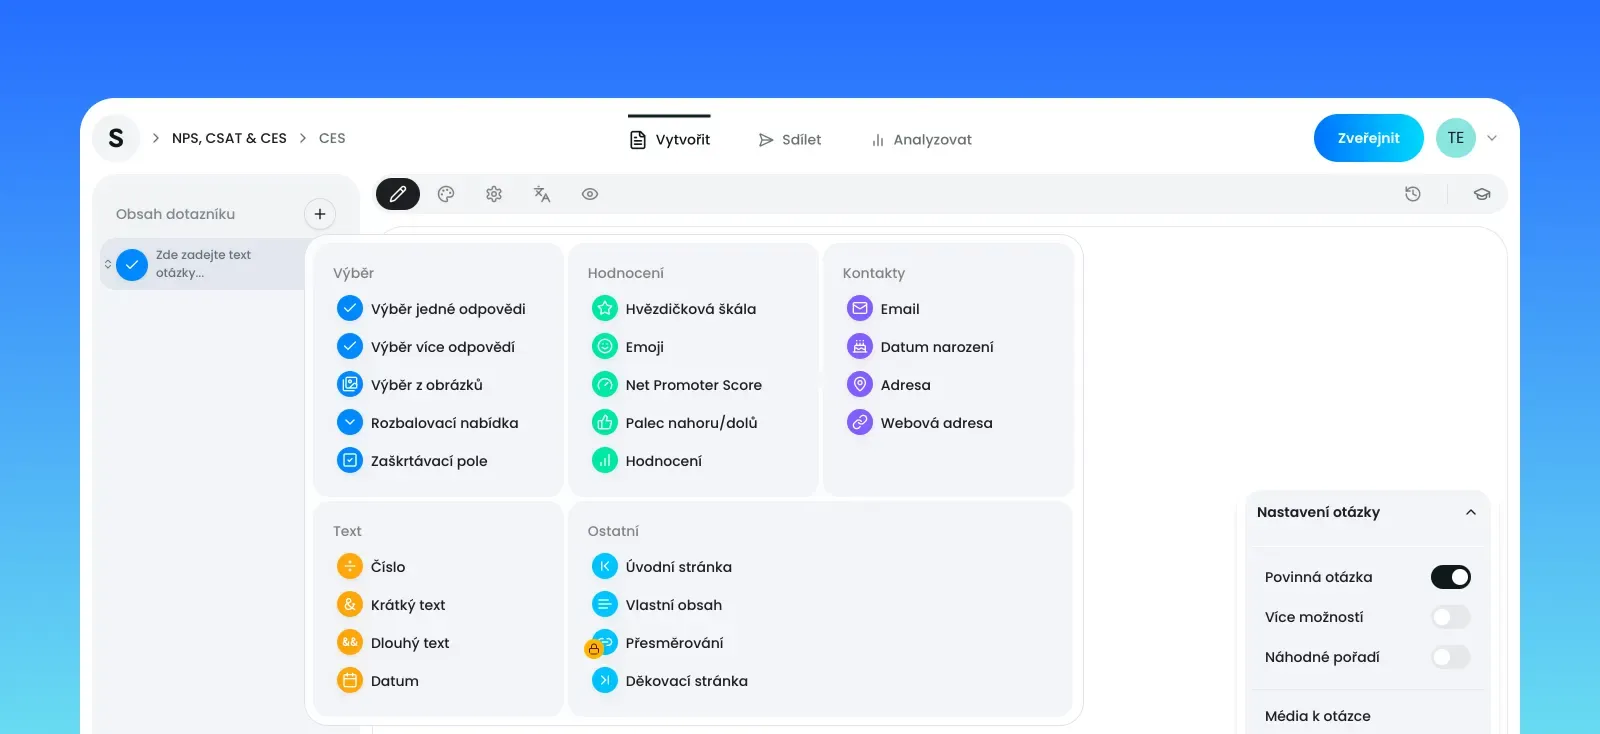
Task: Add Úvodní stránka intro page
Action: 663,566
